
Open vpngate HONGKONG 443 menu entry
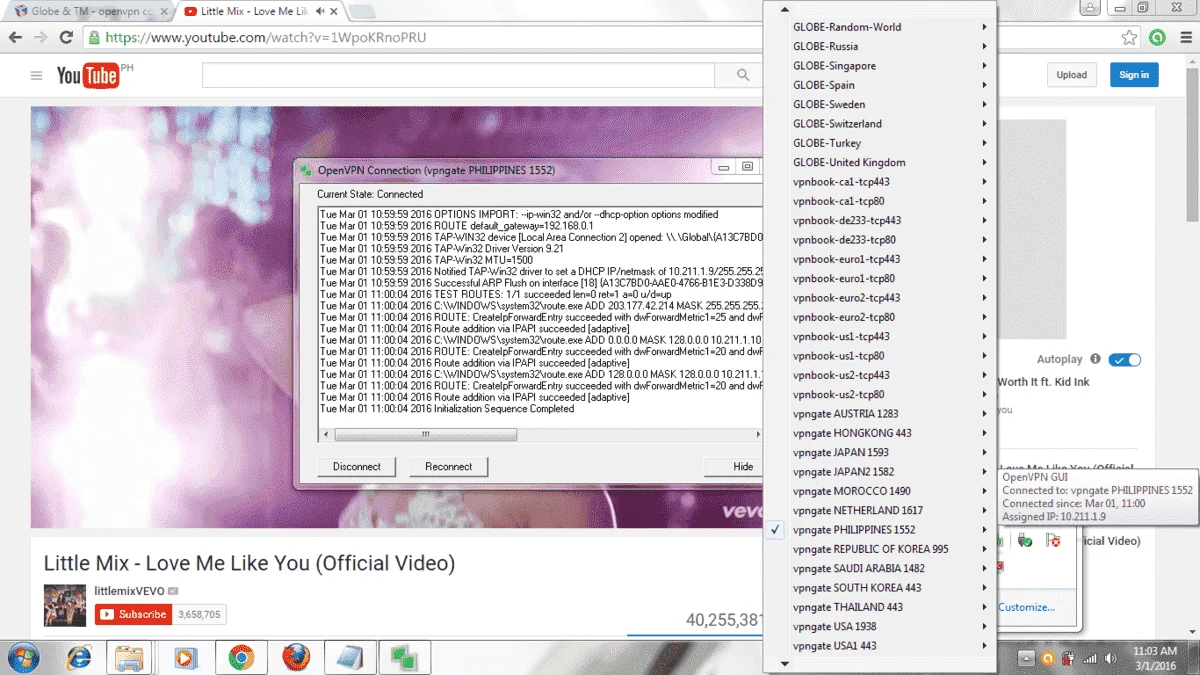[880, 433]
